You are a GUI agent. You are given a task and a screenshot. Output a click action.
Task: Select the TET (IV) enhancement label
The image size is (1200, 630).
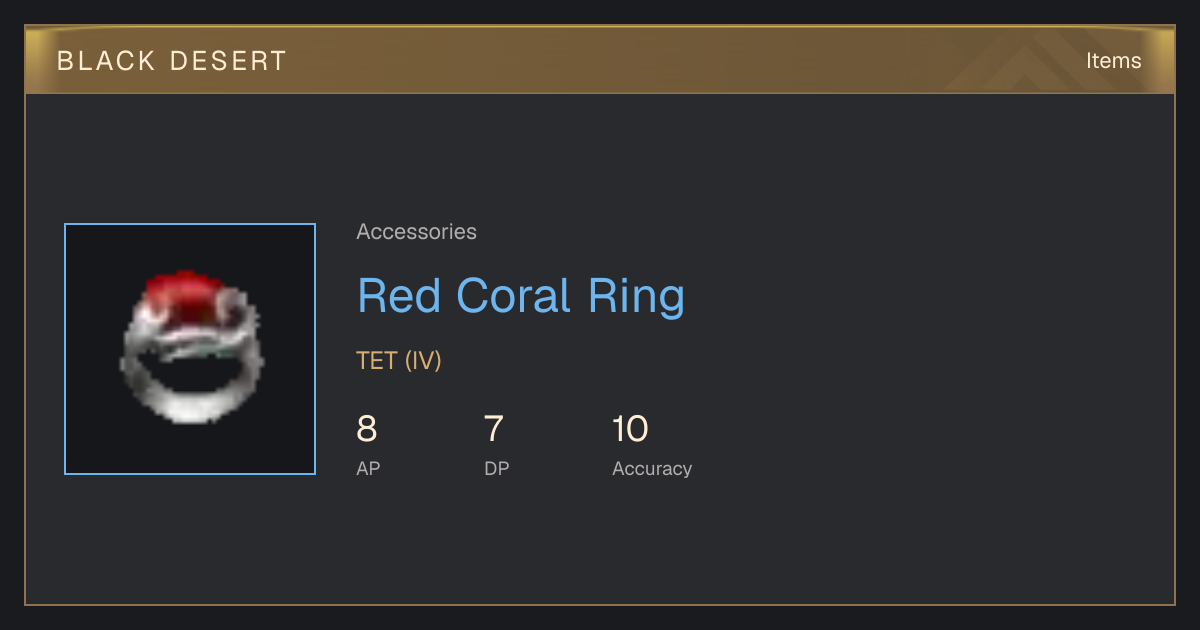click(x=399, y=361)
